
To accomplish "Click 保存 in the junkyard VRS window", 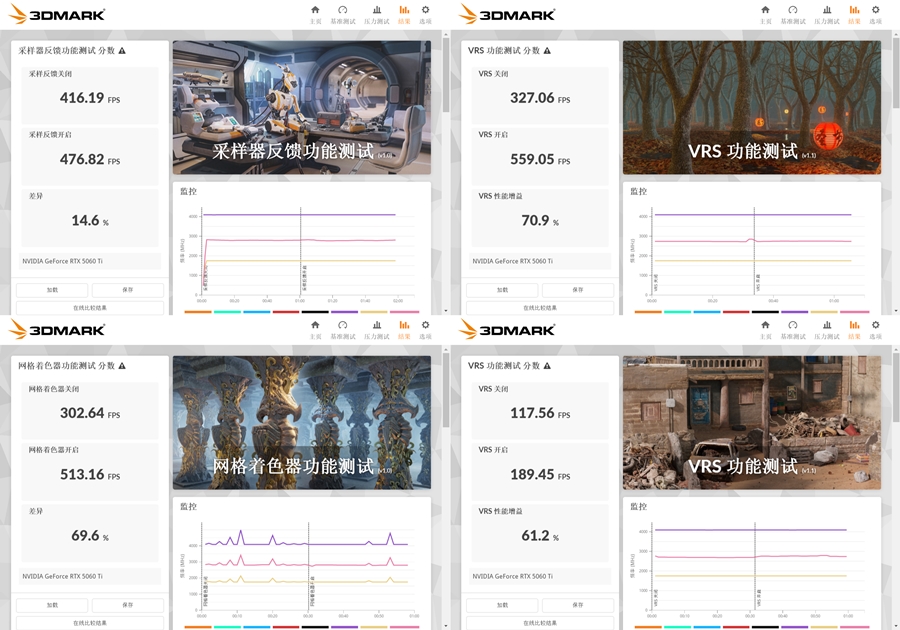I will 577,605.
